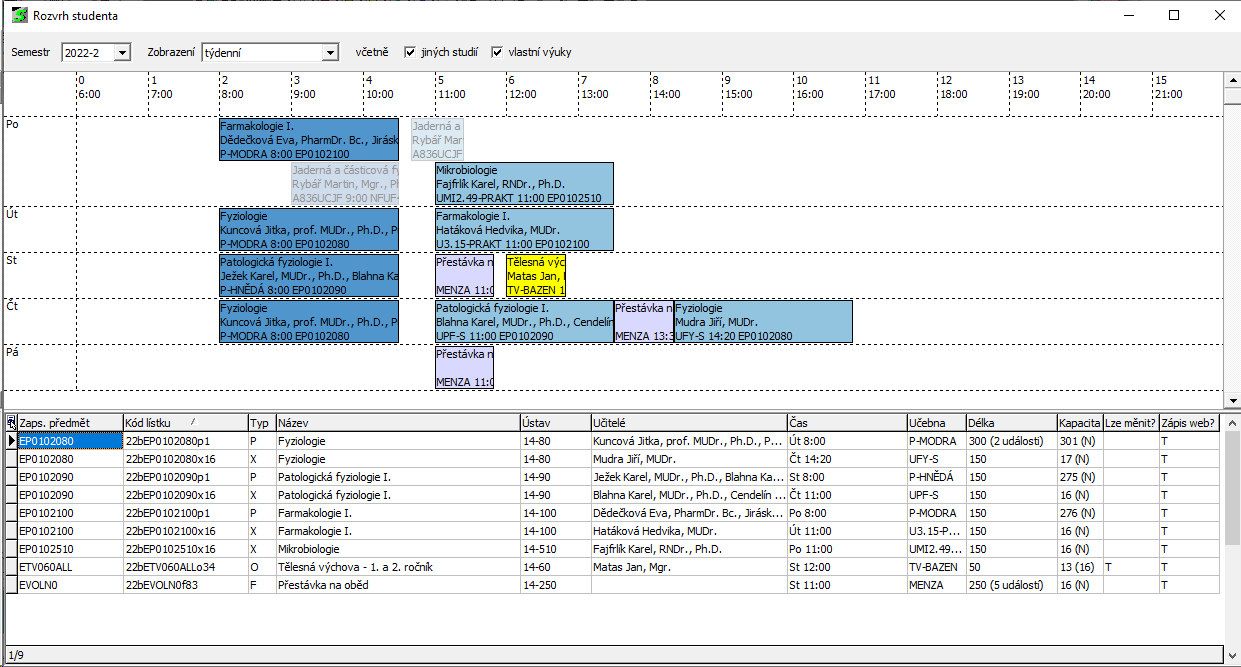Toggle the 'jiných studií' checkbox

(410, 52)
